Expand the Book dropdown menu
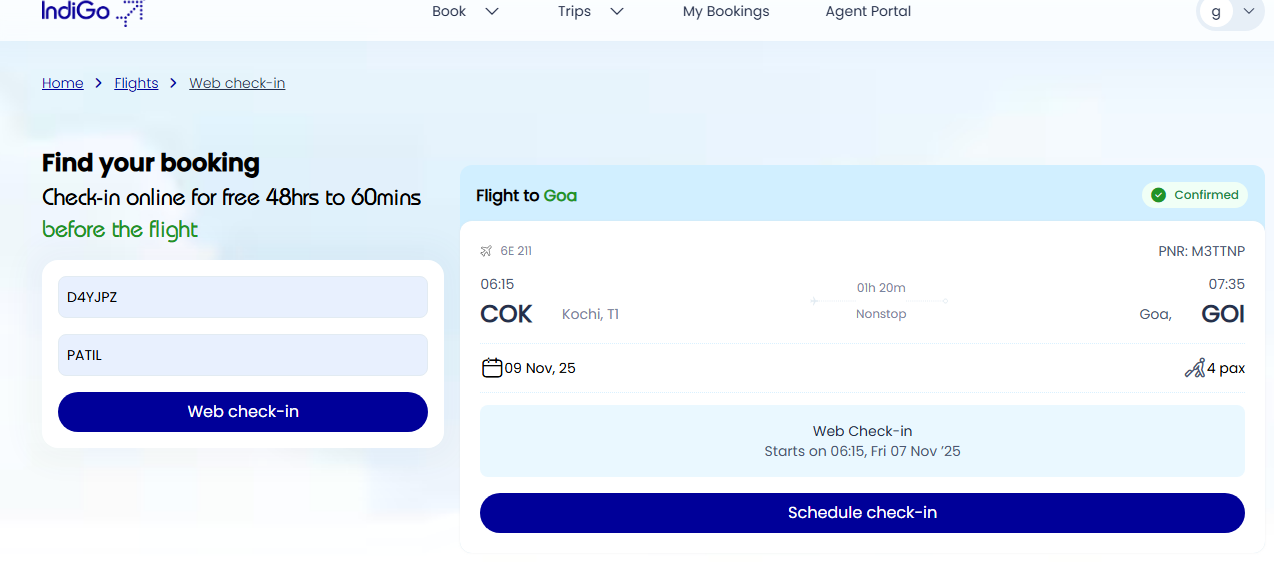This screenshot has height=562, width=1274. click(x=465, y=12)
